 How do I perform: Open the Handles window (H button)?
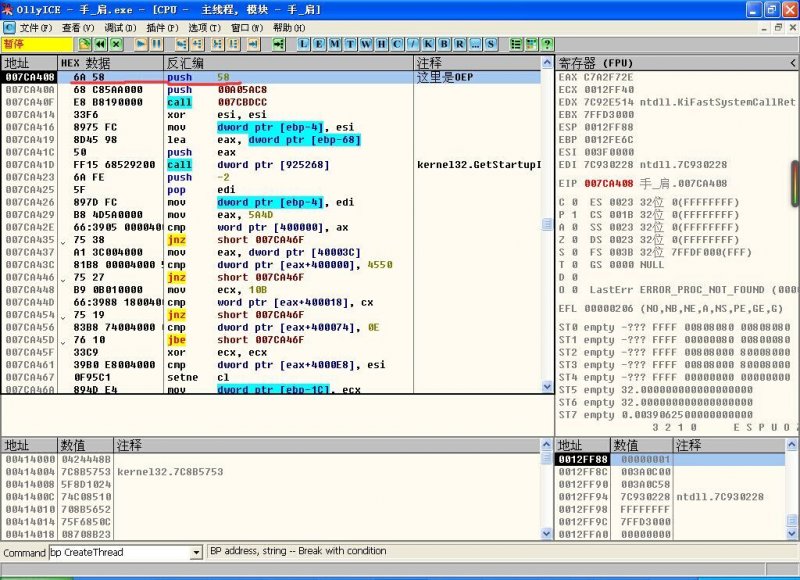(381, 44)
